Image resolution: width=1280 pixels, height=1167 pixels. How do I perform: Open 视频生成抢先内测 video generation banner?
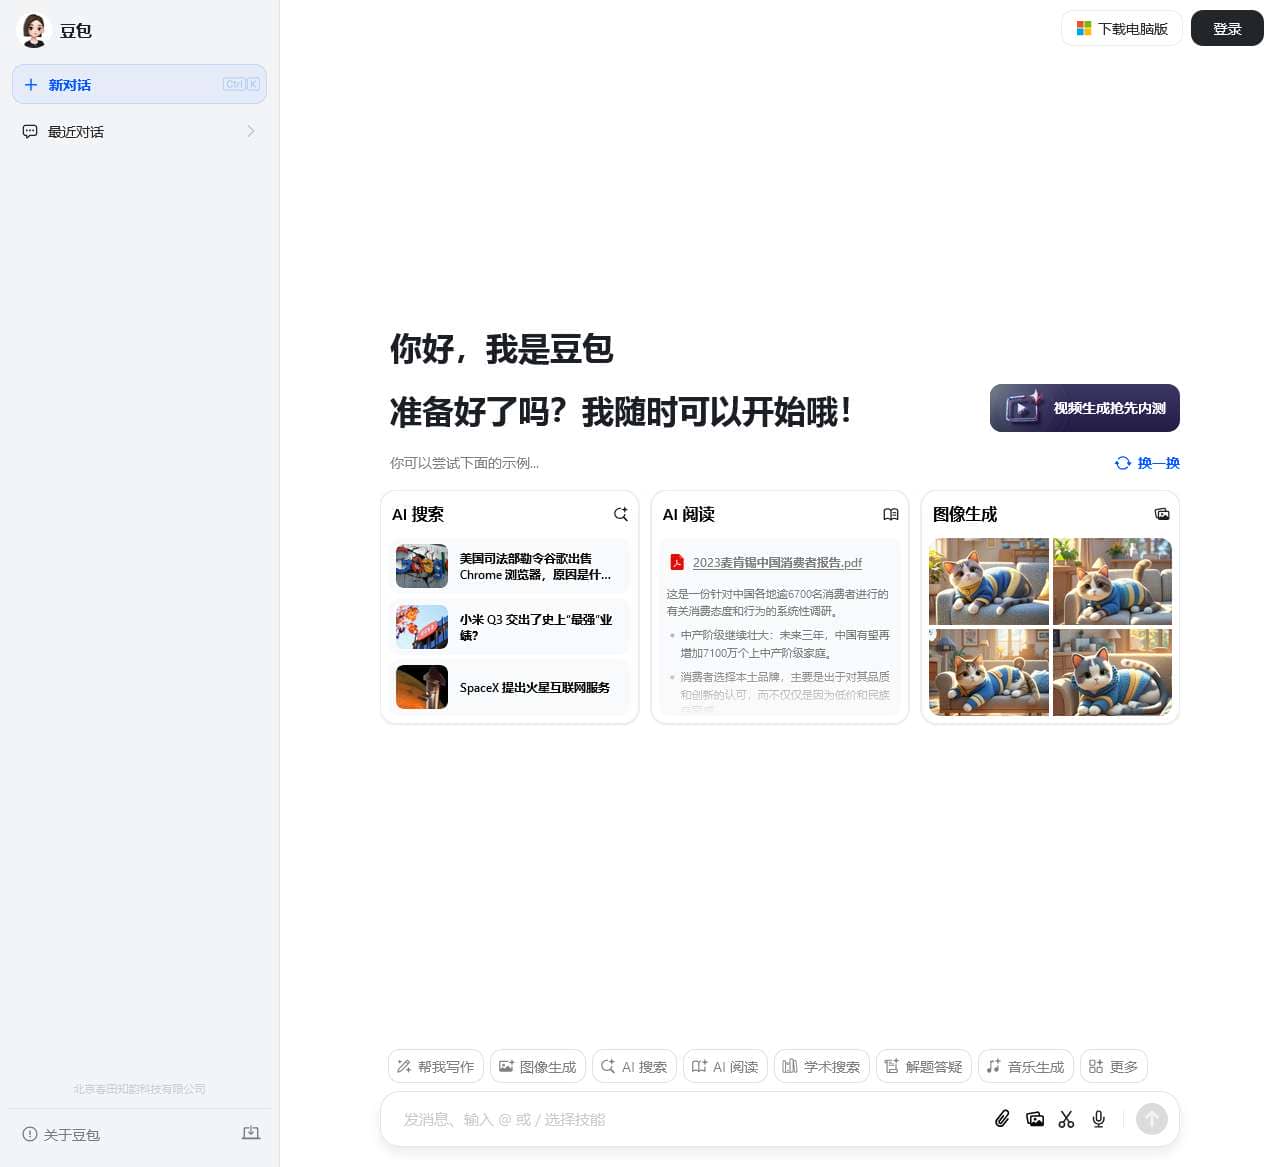(x=1085, y=408)
